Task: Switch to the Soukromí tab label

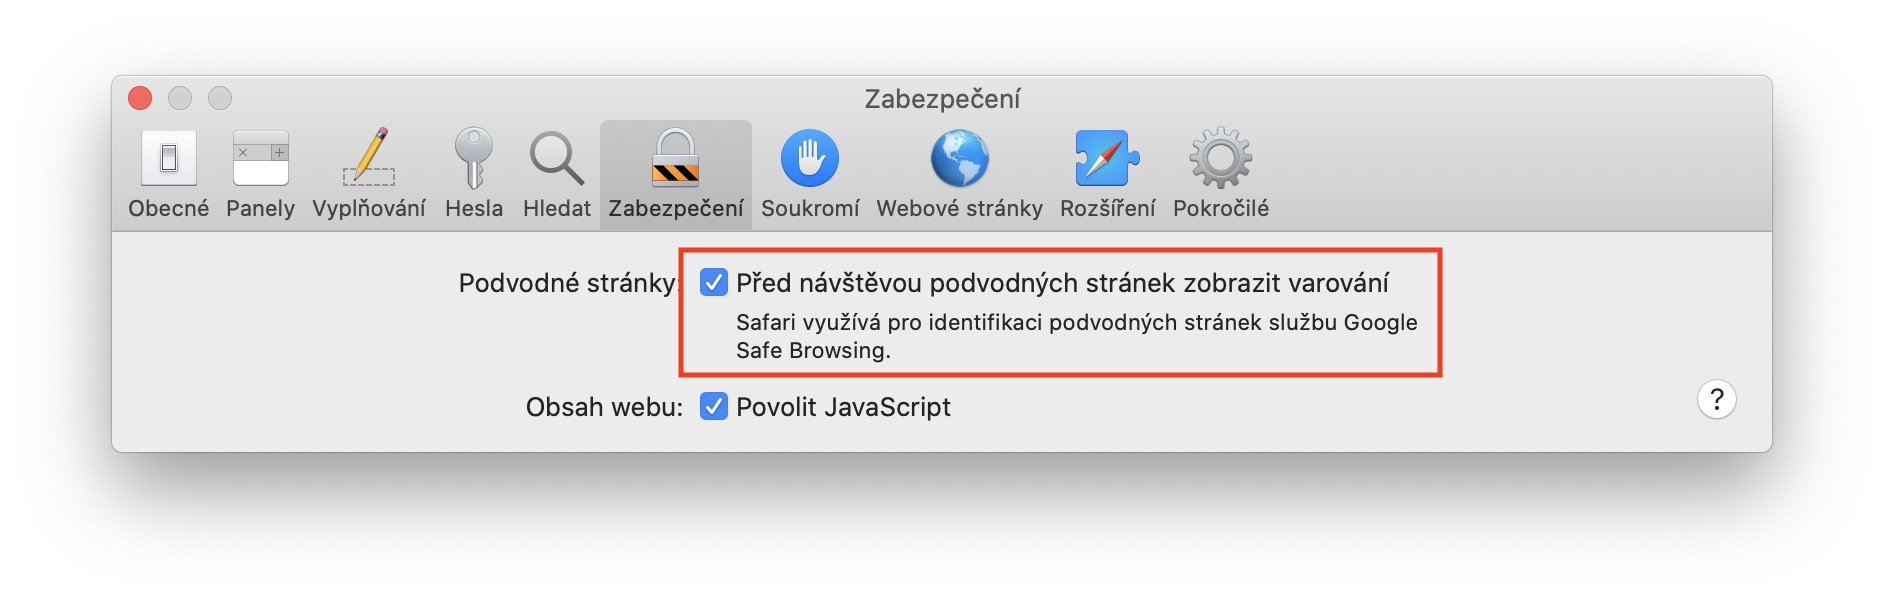Action: click(x=810, y=208)
